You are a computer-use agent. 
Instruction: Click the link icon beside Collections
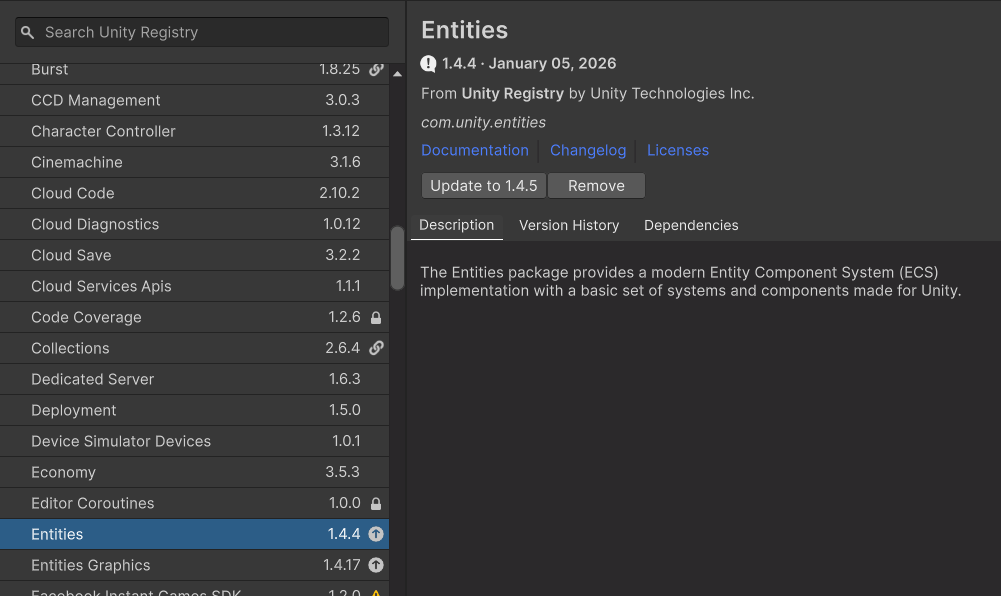tap(376, 348)
